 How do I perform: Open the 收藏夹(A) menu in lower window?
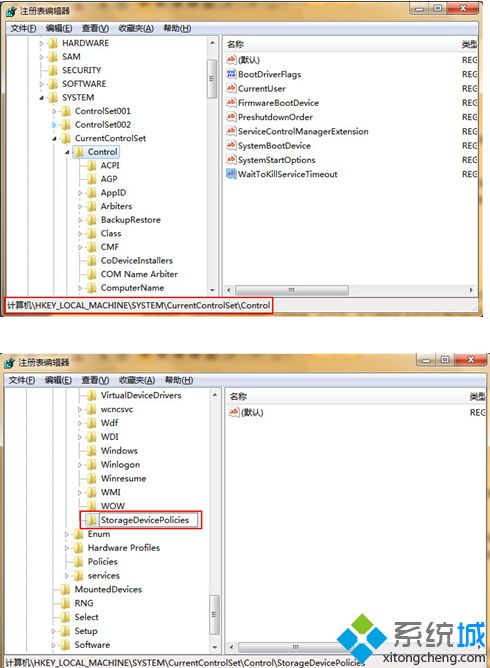[x=136, y=380]
